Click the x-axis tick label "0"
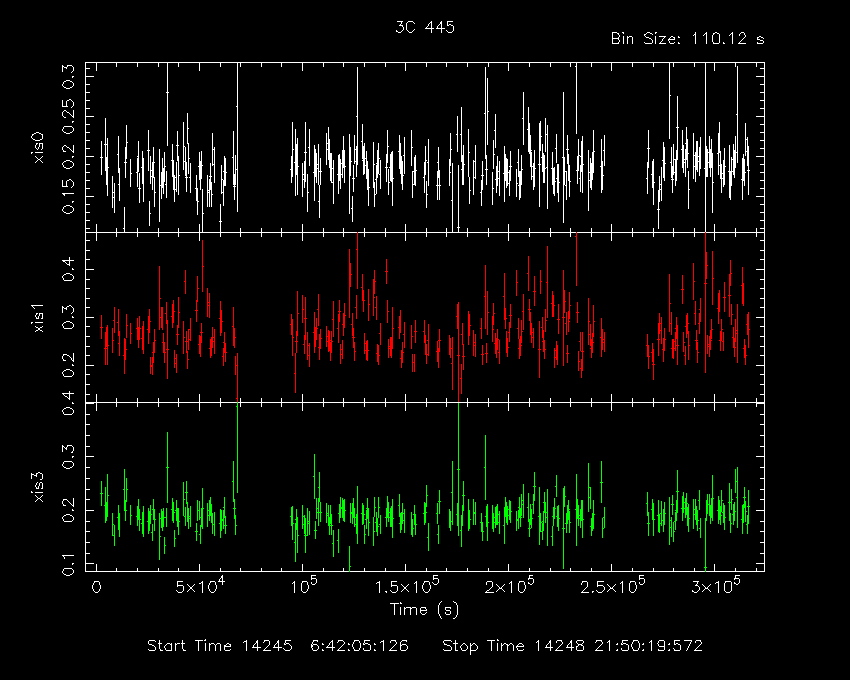This screenshot has height=680, width=850. pos(96,587)
